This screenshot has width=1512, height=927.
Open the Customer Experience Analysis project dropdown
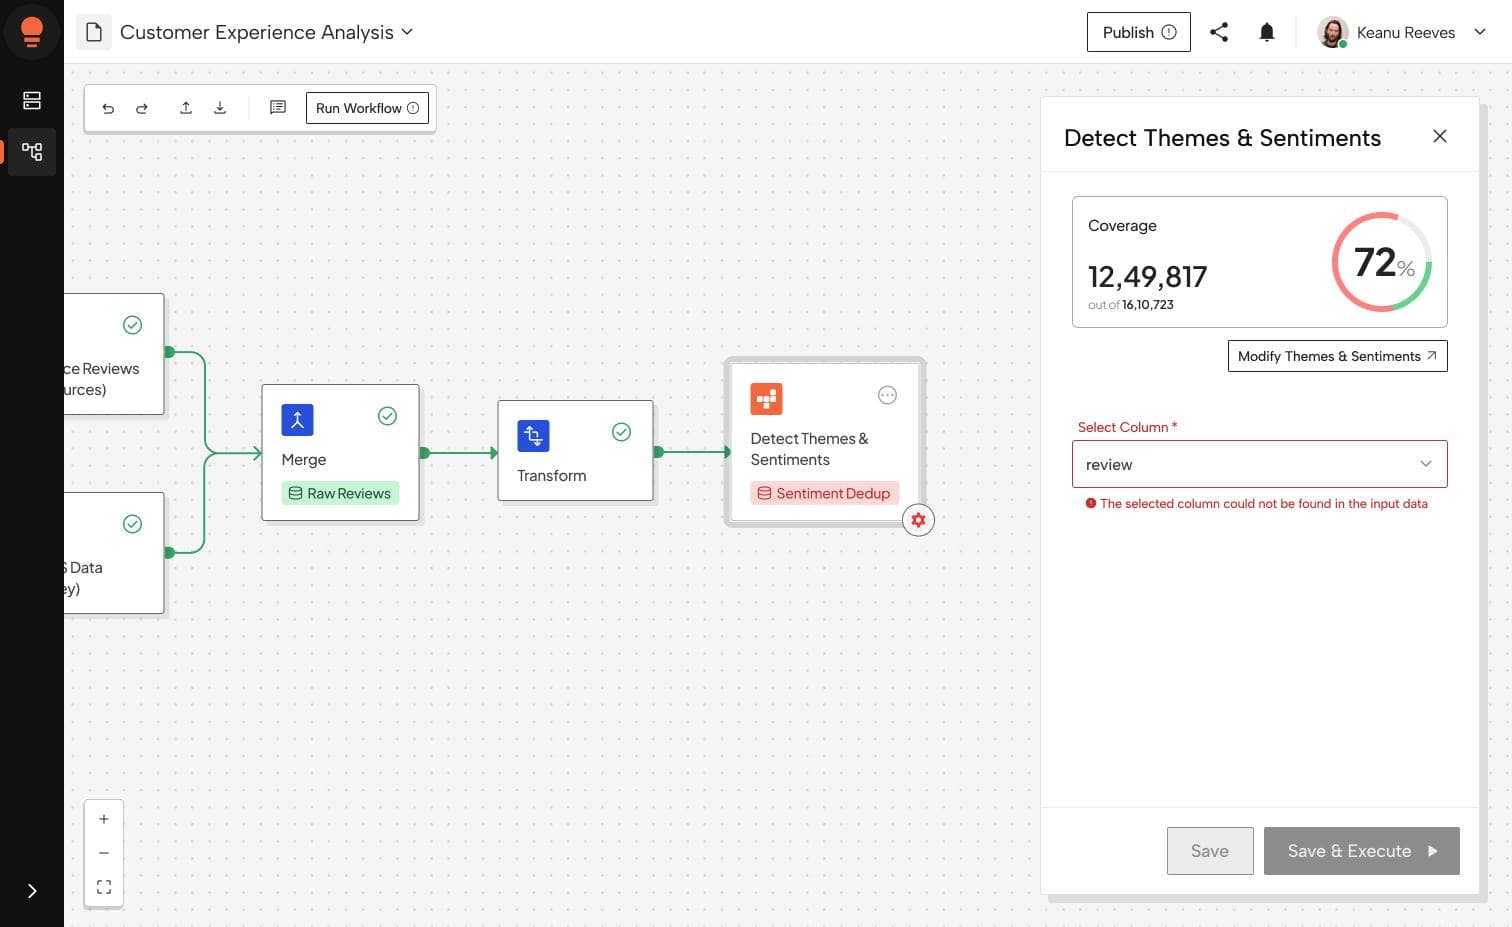pyautogui.click(x=266, y=32)
